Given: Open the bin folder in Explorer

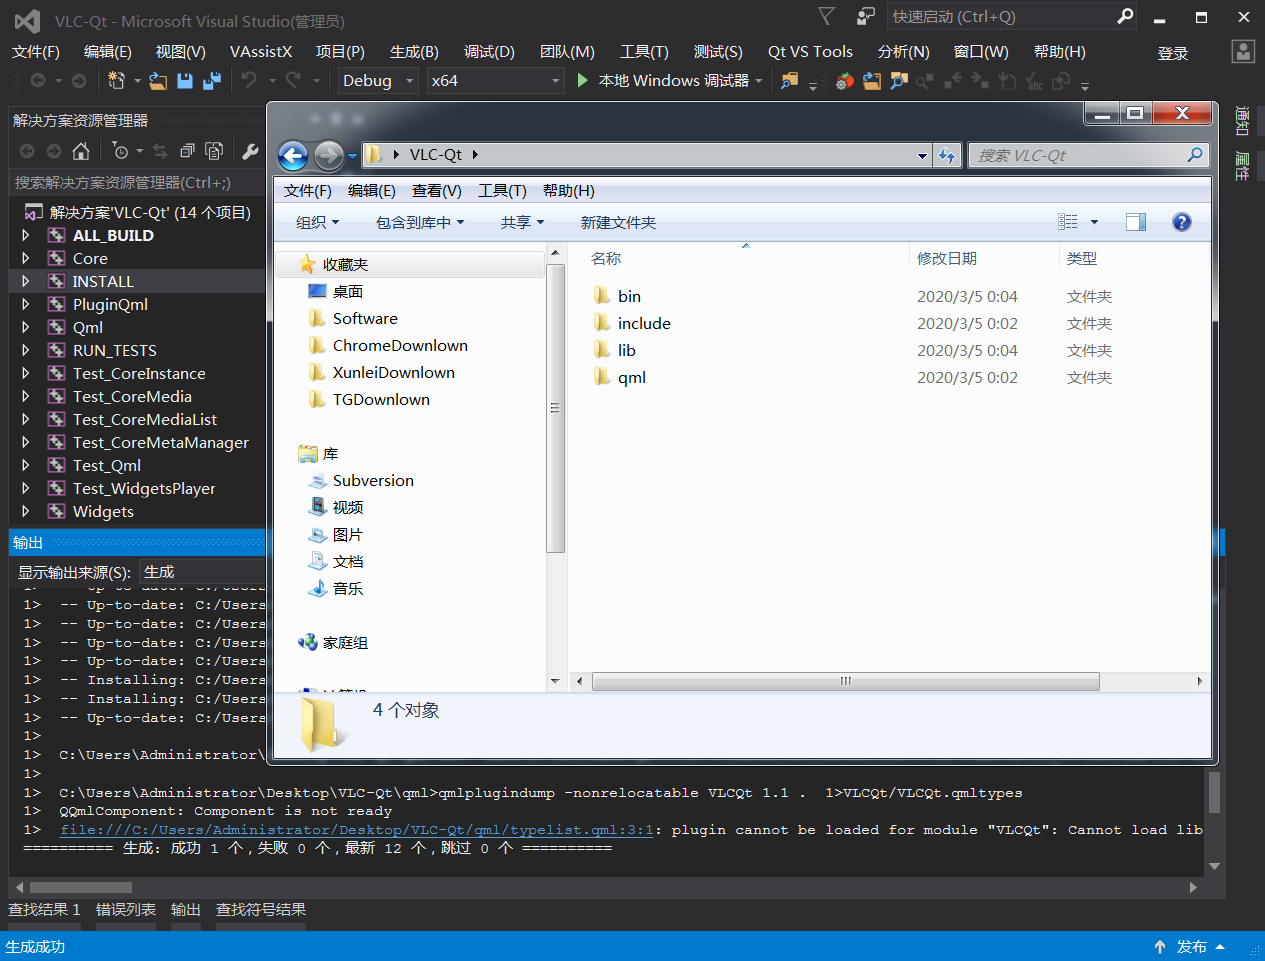Looking at the screenshot, I should [x=629, y=295].
